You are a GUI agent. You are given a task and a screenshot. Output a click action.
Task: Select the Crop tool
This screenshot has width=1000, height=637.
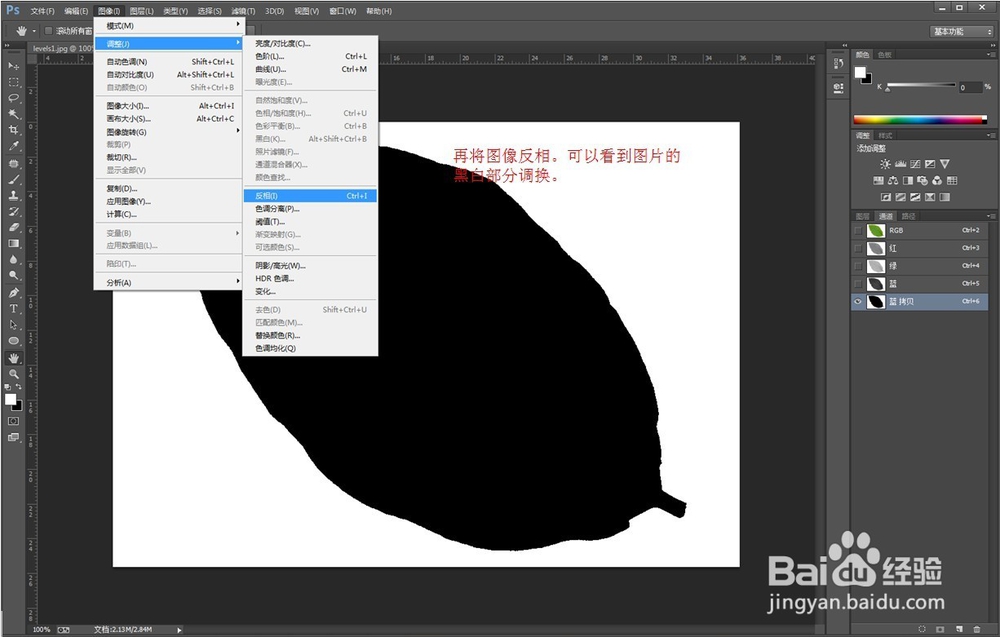point(13,130)
